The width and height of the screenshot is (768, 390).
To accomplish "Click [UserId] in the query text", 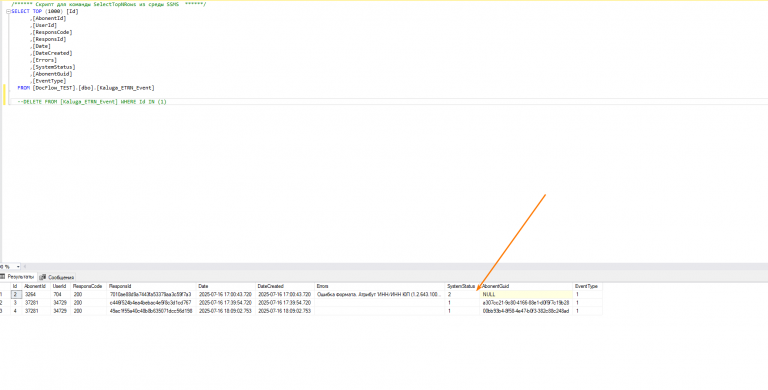I will coord(45,25).
